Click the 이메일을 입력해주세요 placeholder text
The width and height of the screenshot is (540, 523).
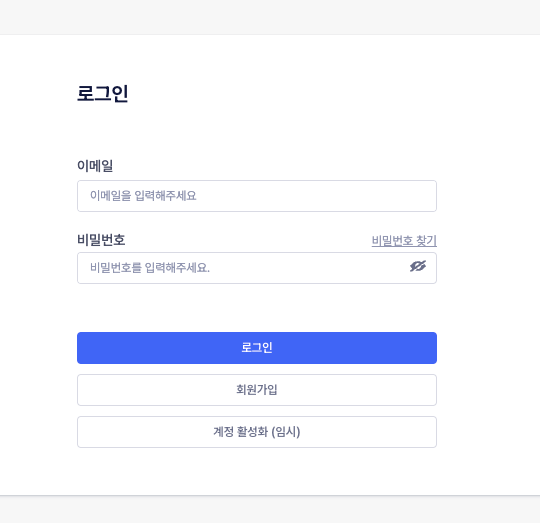pyautogui.click(x=143, y=196)
